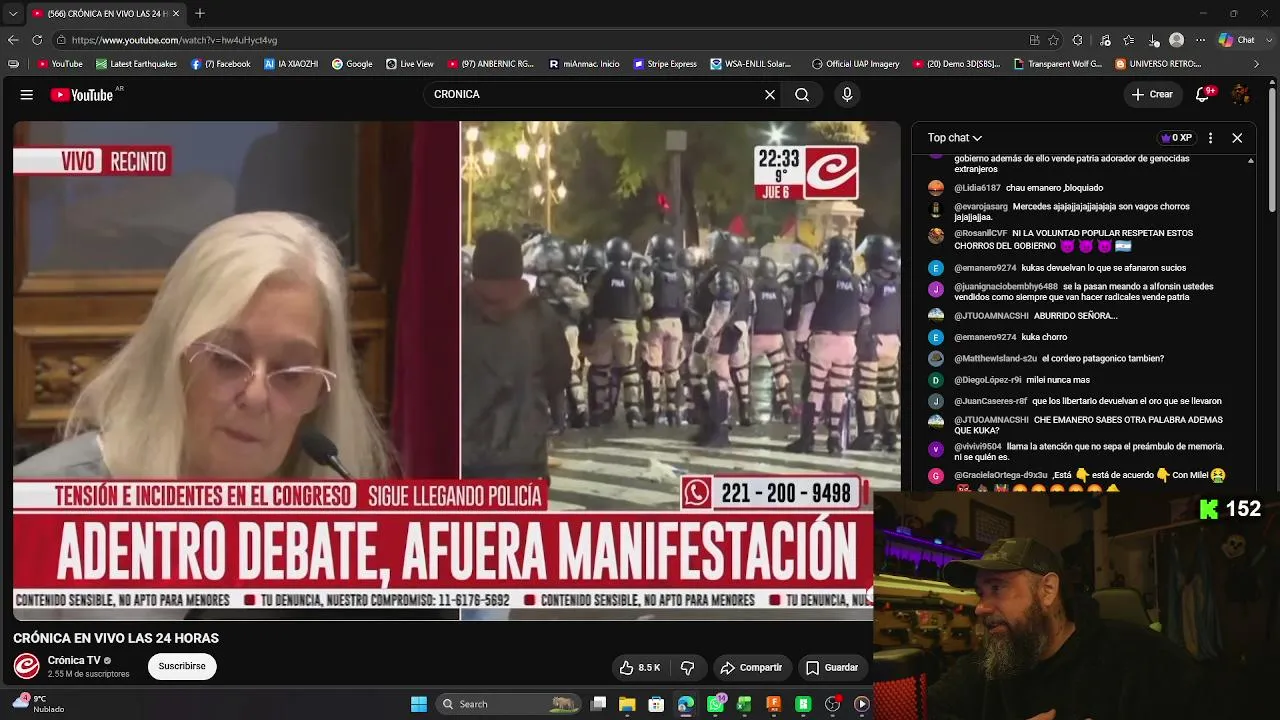Open the Google bookmark
The image size is (1280, 720).
(352, 64)
